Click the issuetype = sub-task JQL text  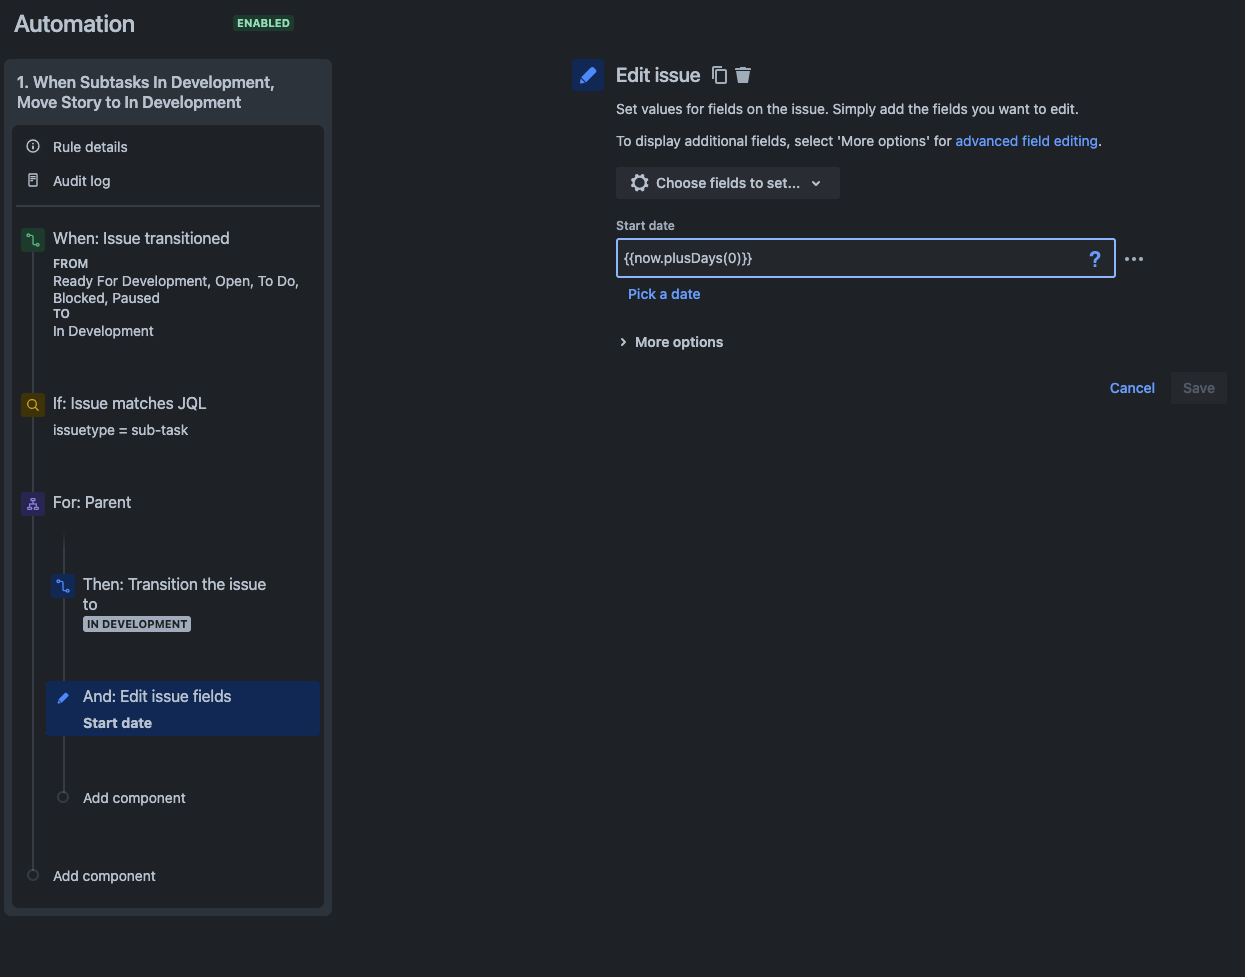click(120, 430)
